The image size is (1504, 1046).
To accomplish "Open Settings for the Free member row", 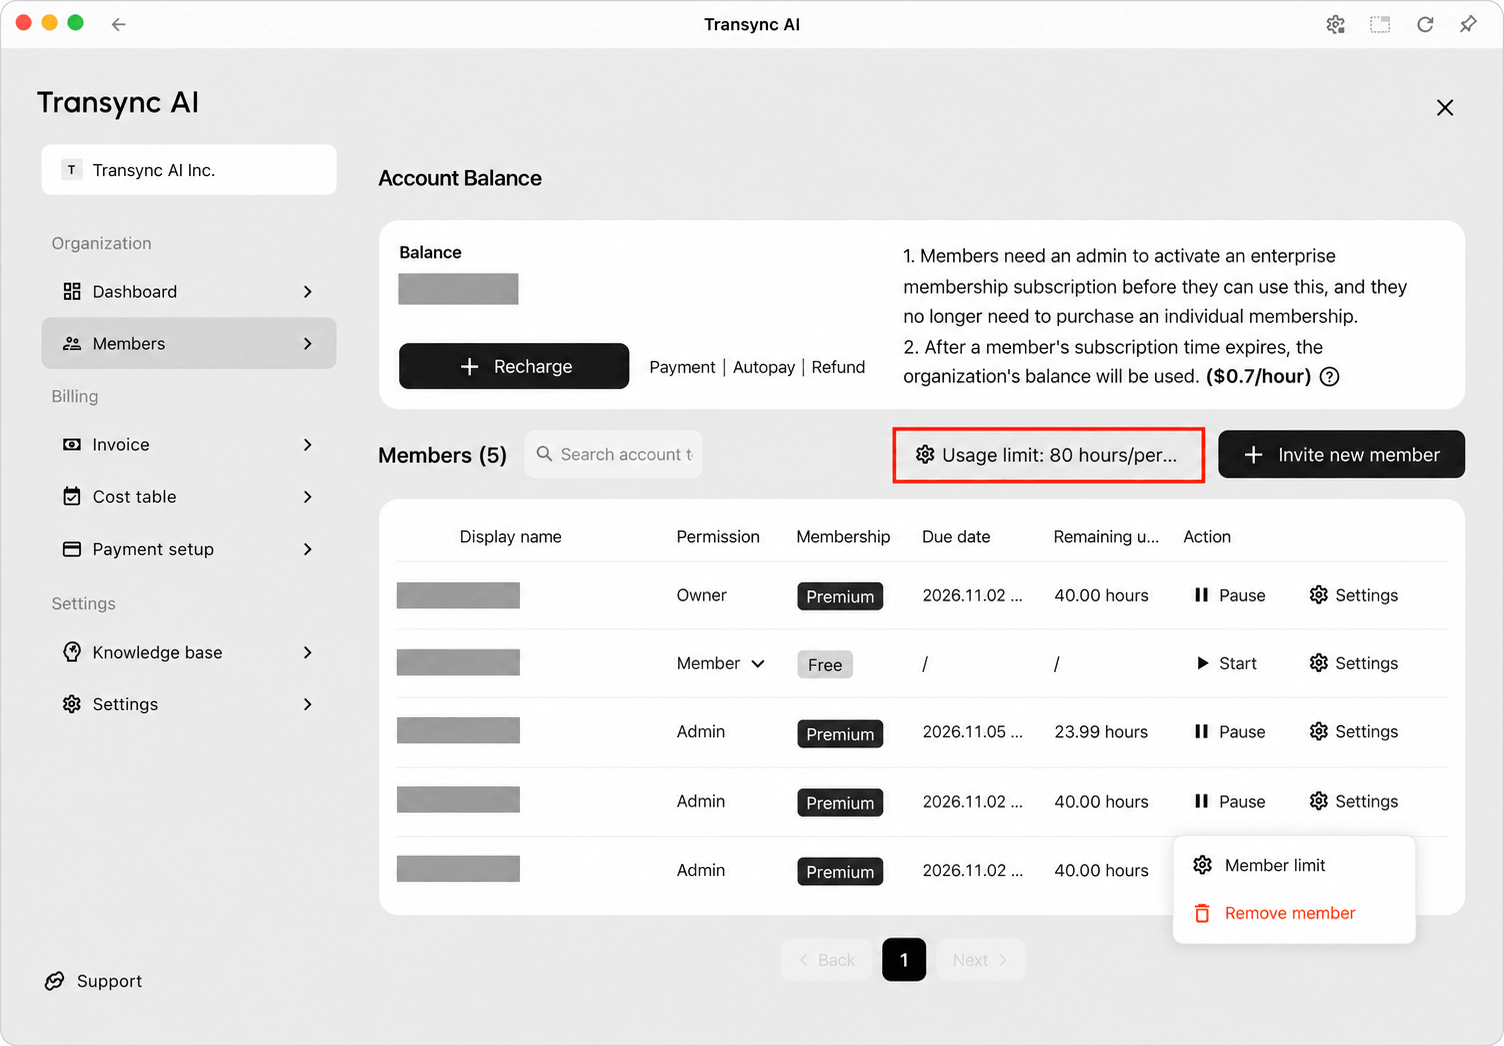I will click(1353, 663).
